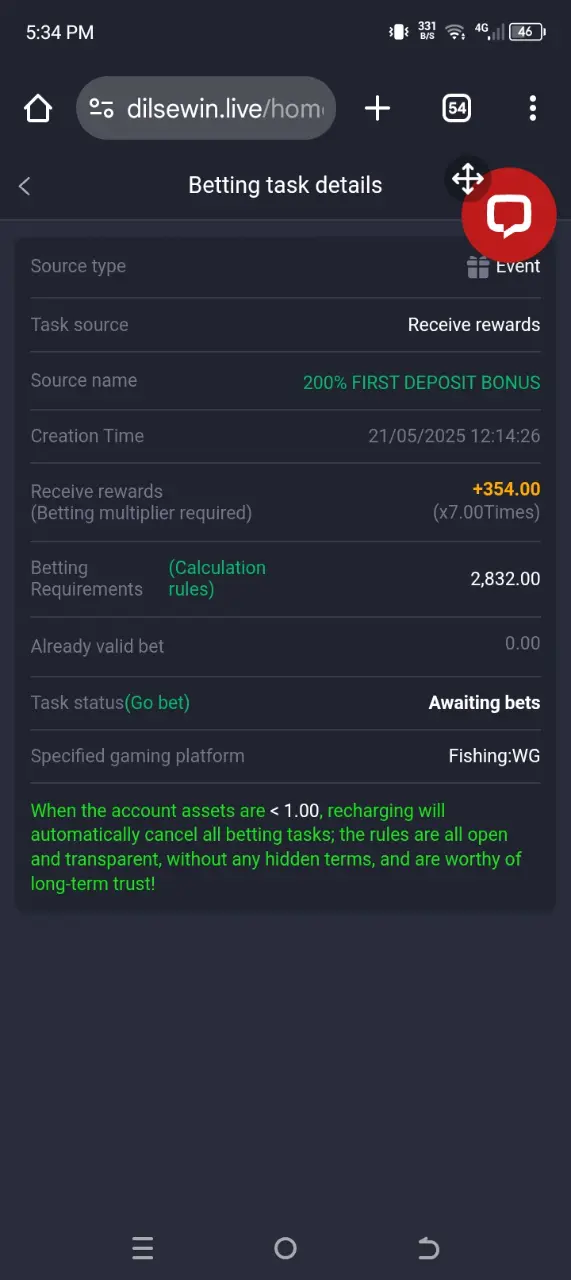Open the Calculation rules link
571x1280 pixels.
click(x=217, y=578)
